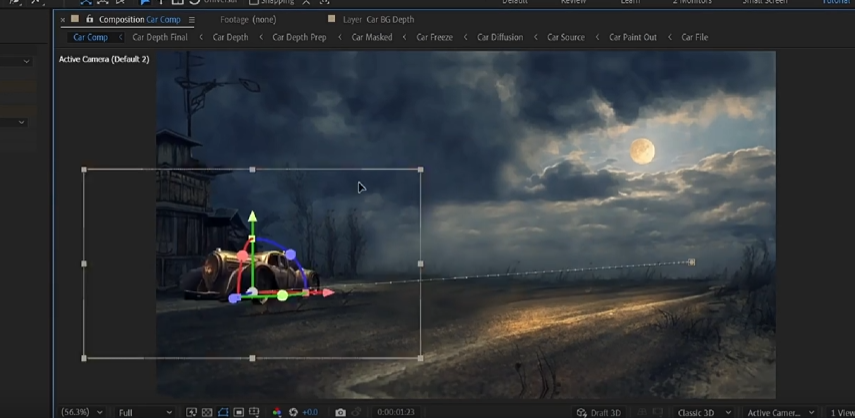Click the tan label swatch beside Layer tab
Viewport: 855px width, 418px height.
tap(332, 19)
